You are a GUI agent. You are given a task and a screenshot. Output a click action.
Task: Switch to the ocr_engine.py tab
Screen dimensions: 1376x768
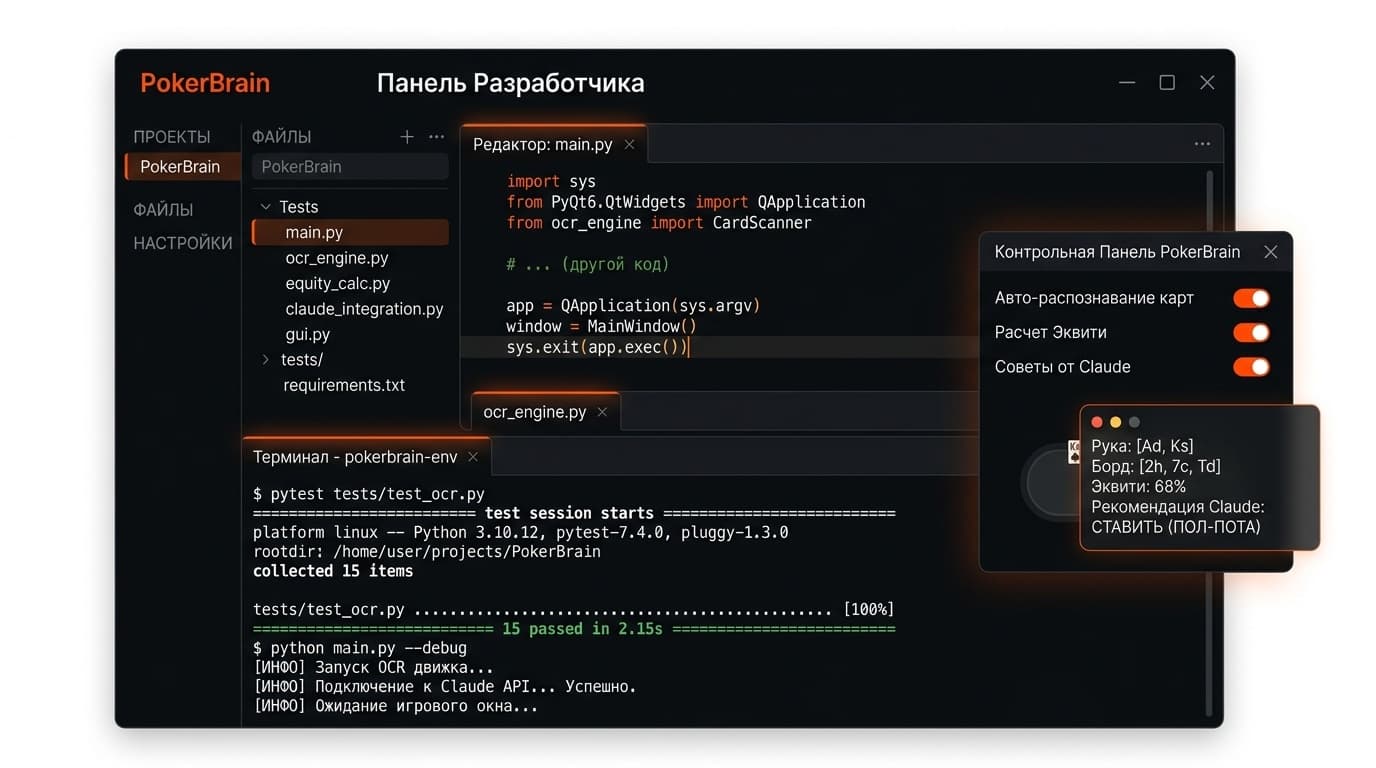coord(536,411)
